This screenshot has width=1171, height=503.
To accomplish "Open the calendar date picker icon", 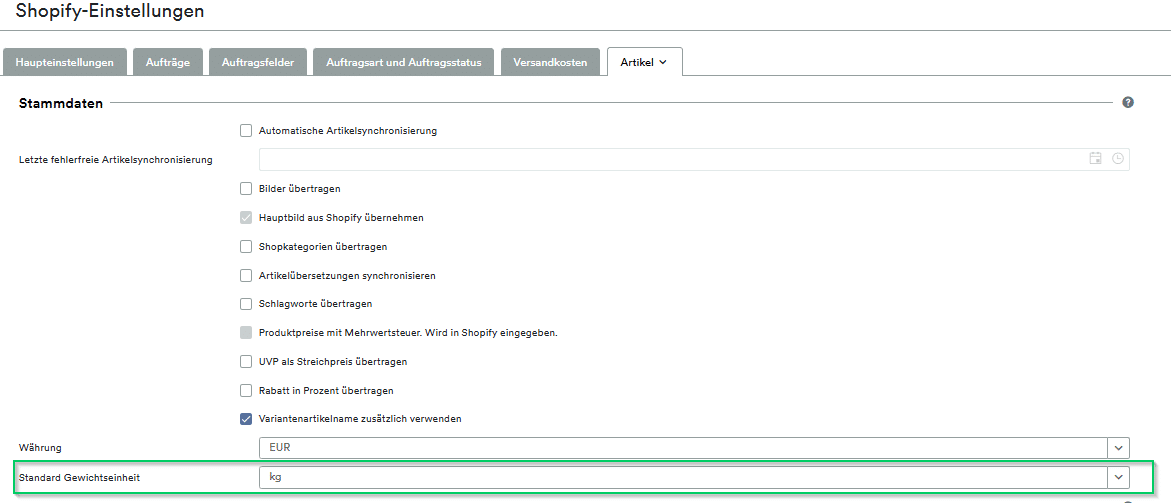I will [x=1096, y=158].
